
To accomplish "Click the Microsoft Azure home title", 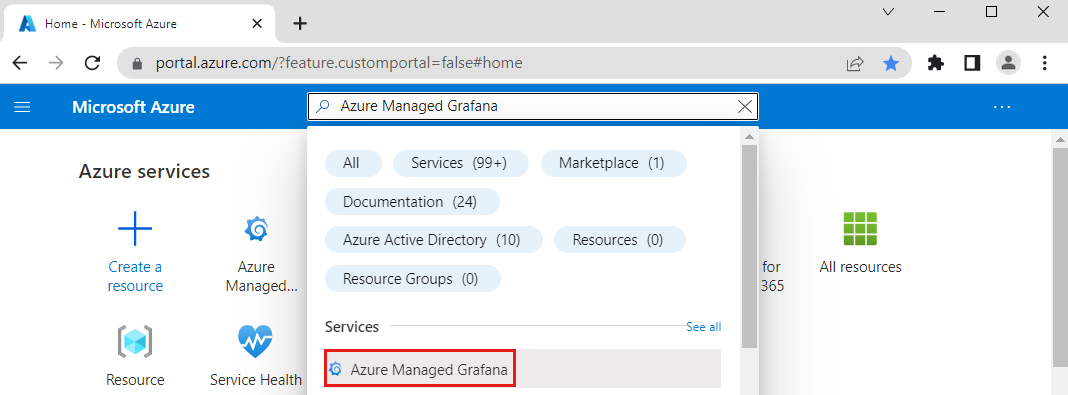I will [x=134, y=107].
